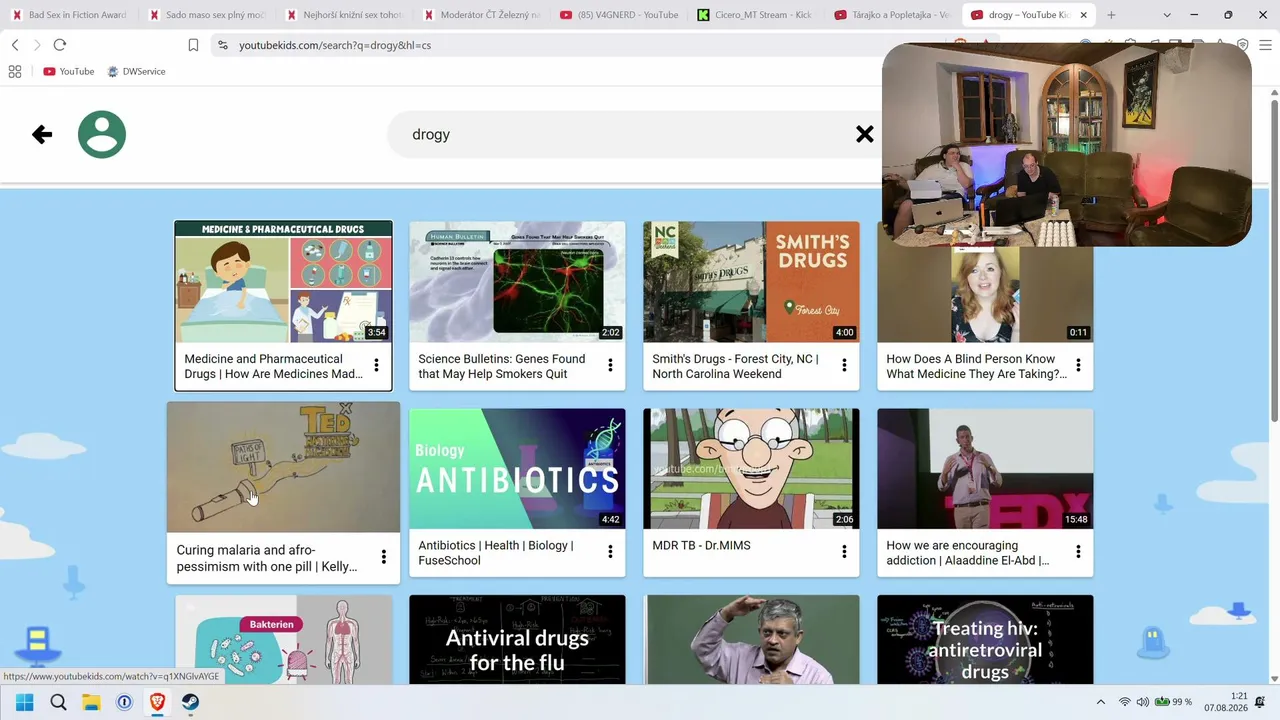Open 'Medicine and Pharmaceutical Drugs' video title
This screenshot has width=1280, height=720.
[x=273, y=366]
